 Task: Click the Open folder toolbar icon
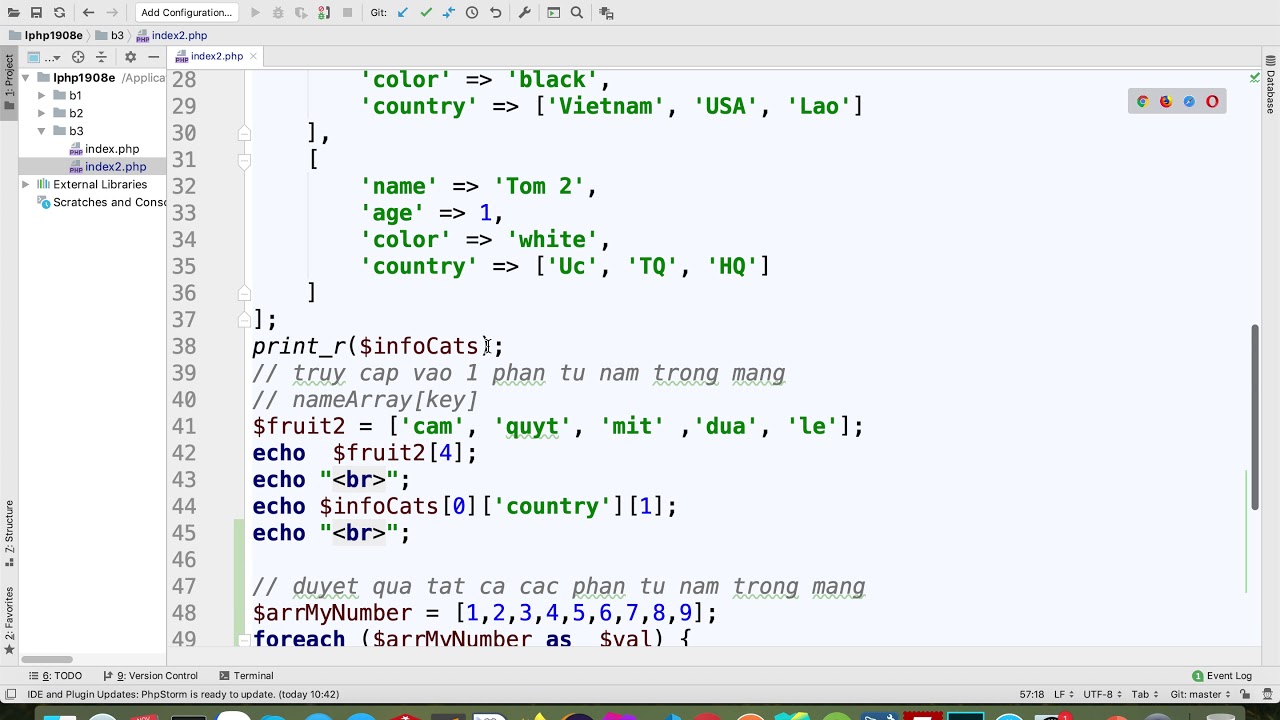[12, 13]
